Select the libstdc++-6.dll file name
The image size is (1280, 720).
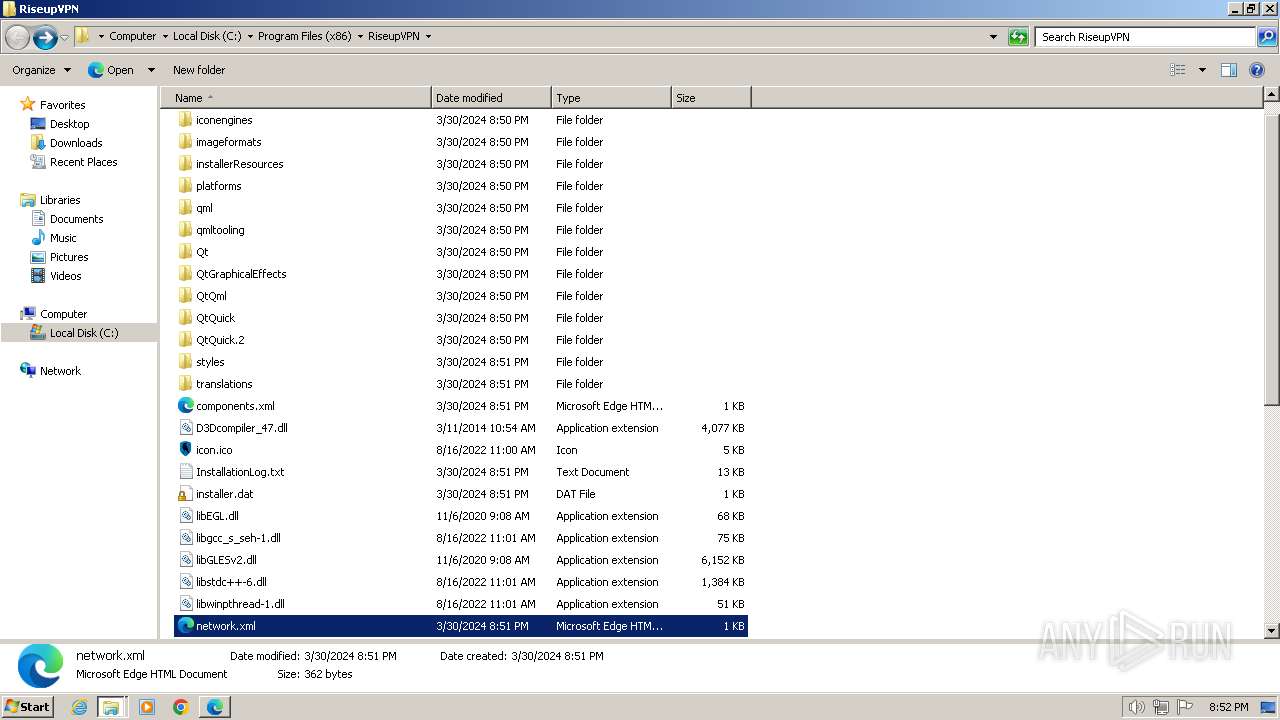231,582
